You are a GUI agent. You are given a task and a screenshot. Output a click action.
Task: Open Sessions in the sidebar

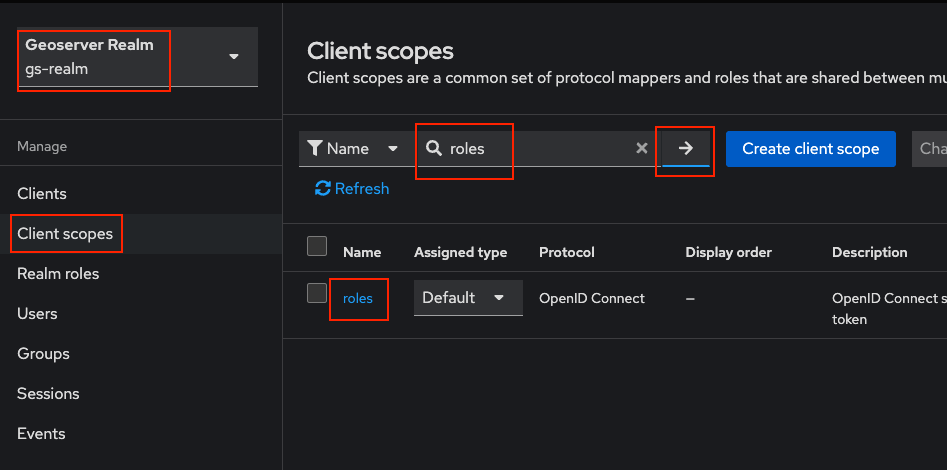point(46,393)
